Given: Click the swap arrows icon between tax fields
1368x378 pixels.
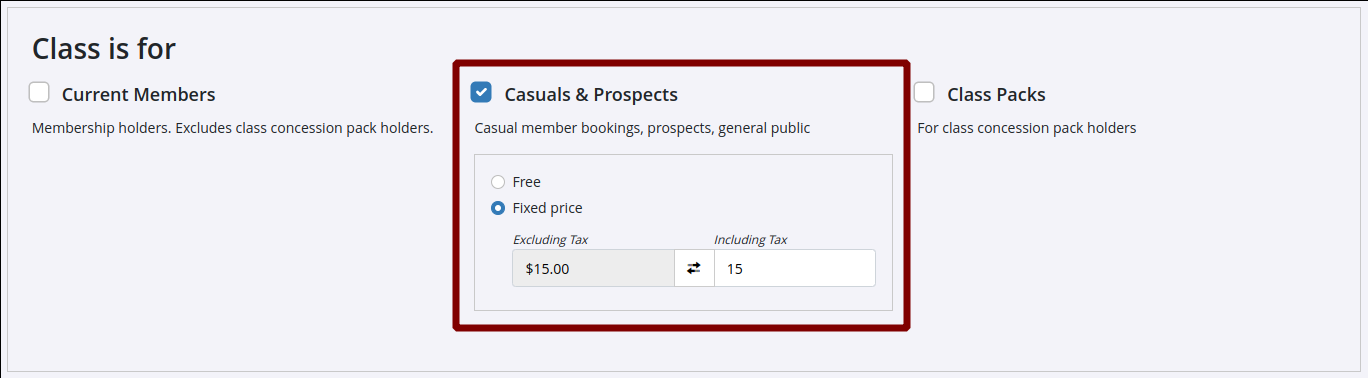Looking at the screenshot, I should [694, 268].
